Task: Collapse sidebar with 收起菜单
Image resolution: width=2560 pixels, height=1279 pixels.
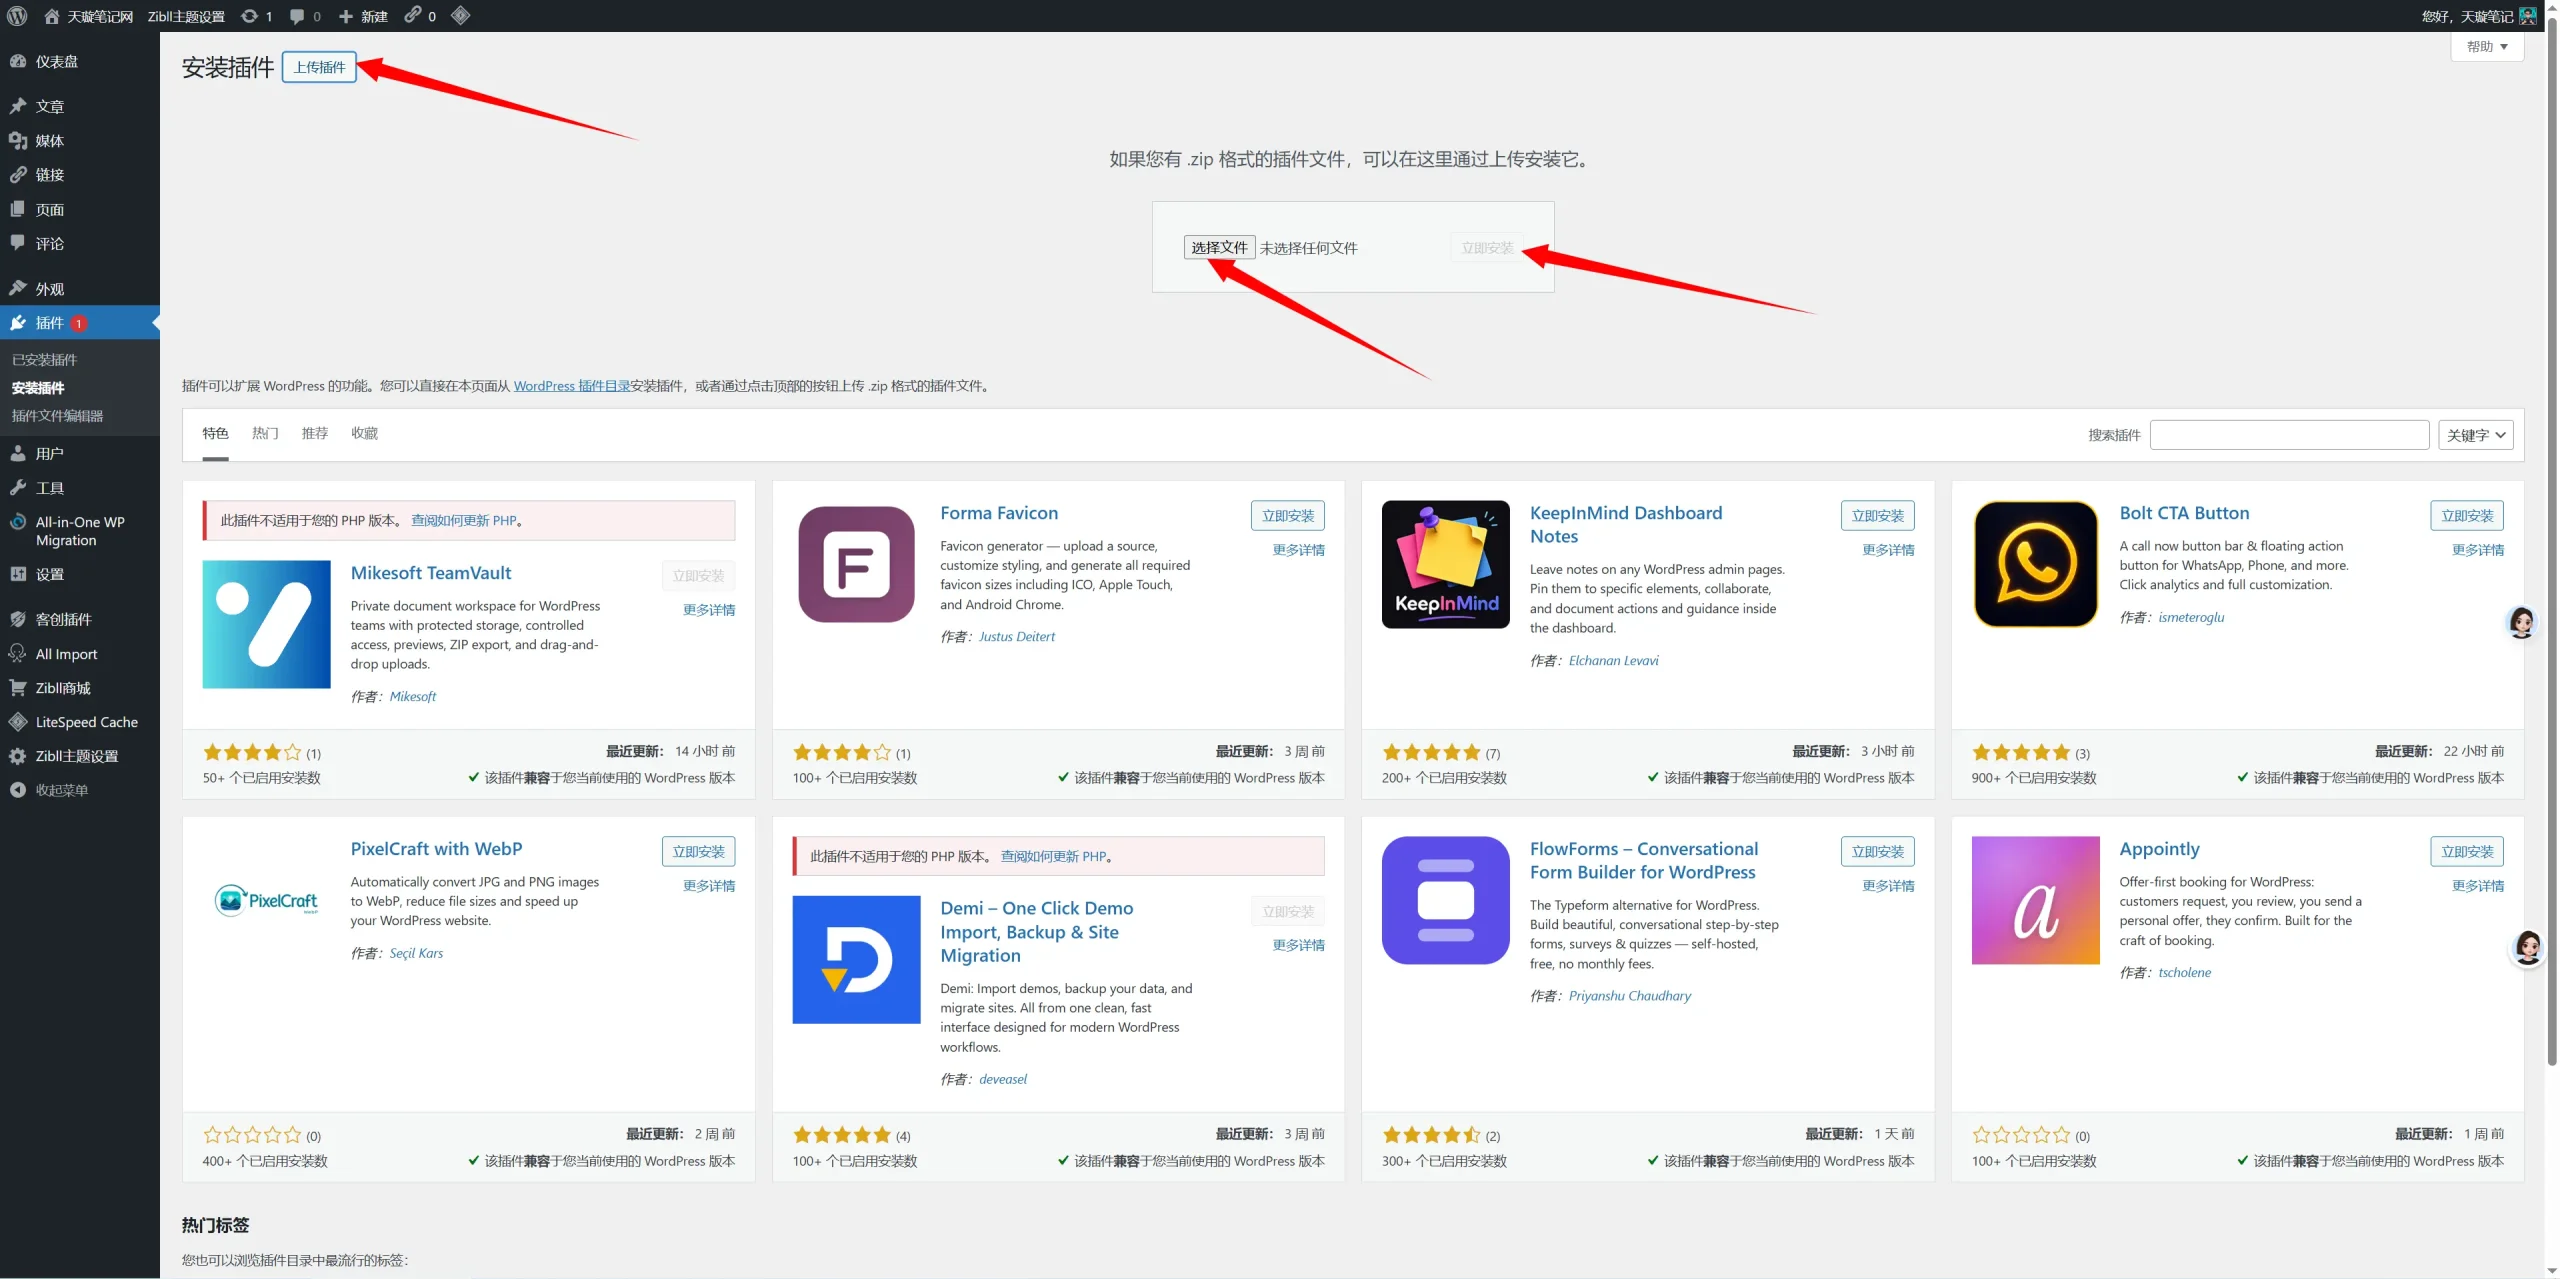Action: 80,790
